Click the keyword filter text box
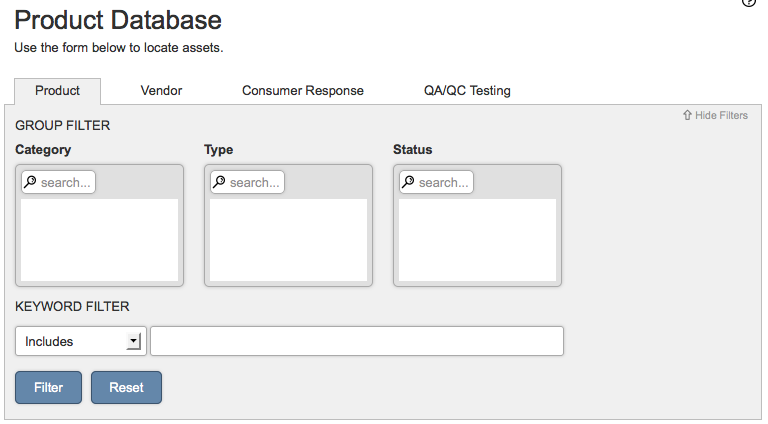 click(x=357, y=341)
